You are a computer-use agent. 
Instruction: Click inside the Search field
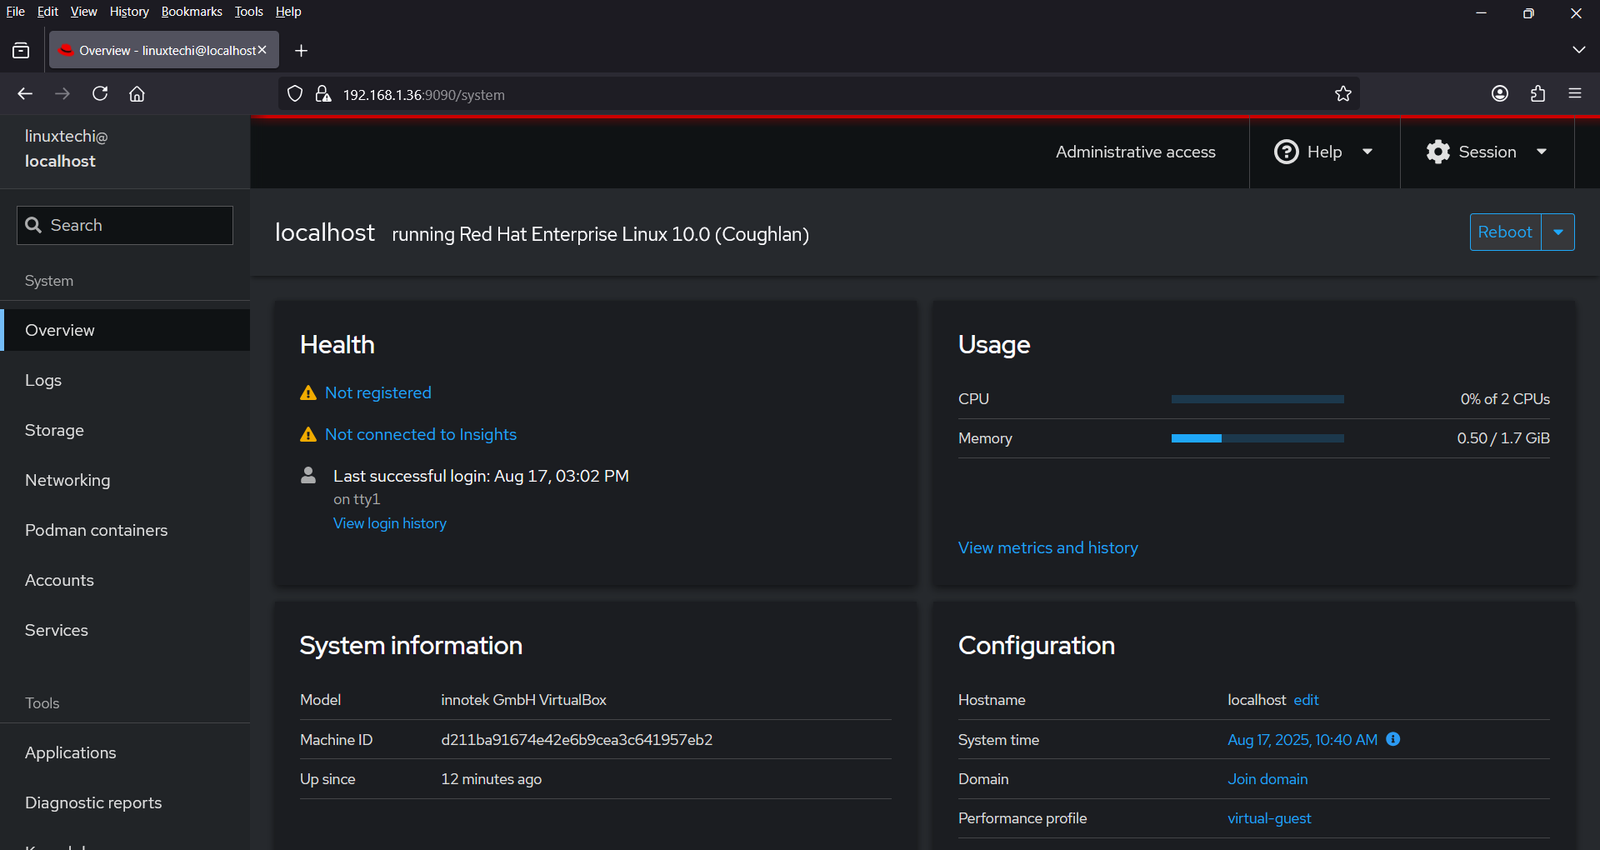125,225
